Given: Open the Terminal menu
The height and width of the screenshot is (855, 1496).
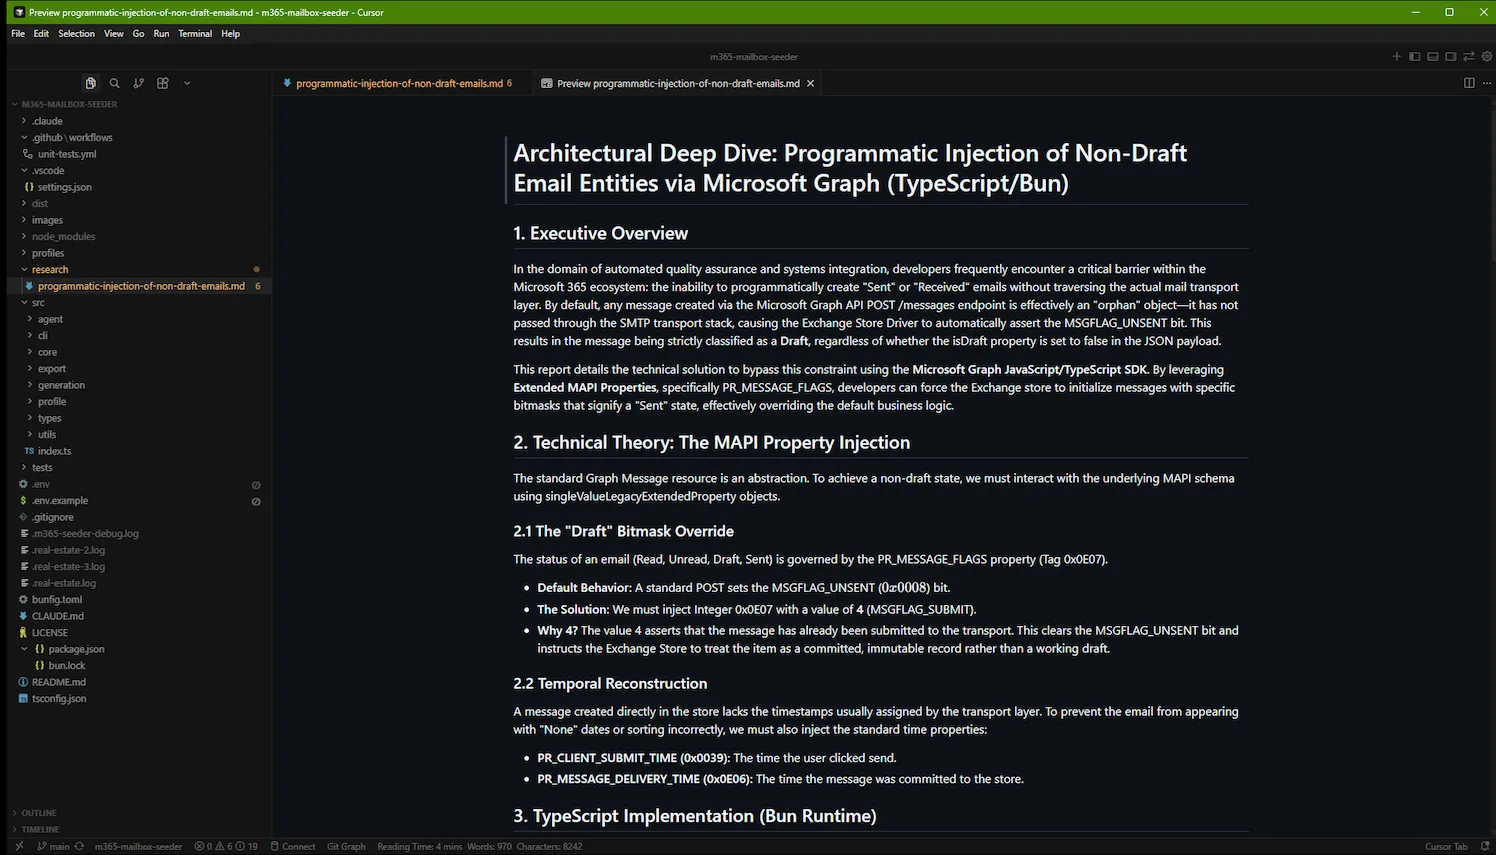Looking at the screenshot, I should point(195,33).
